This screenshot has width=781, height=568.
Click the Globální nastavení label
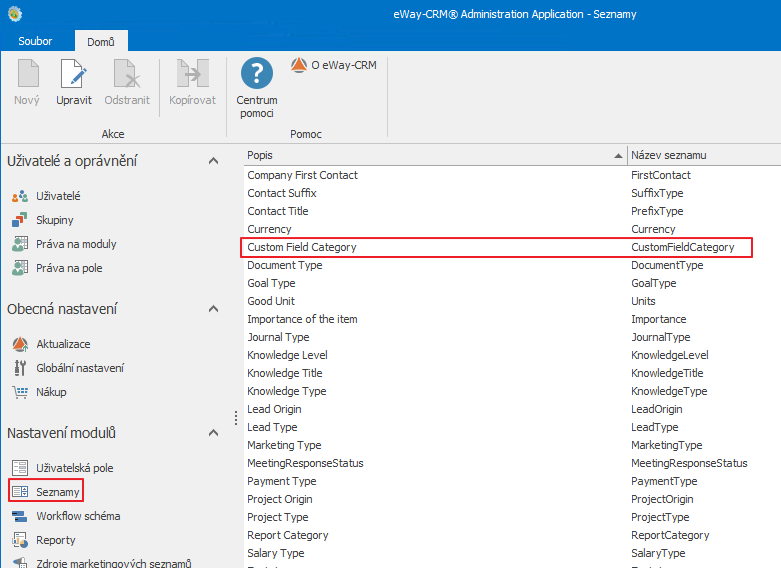(x=80, y=368)
